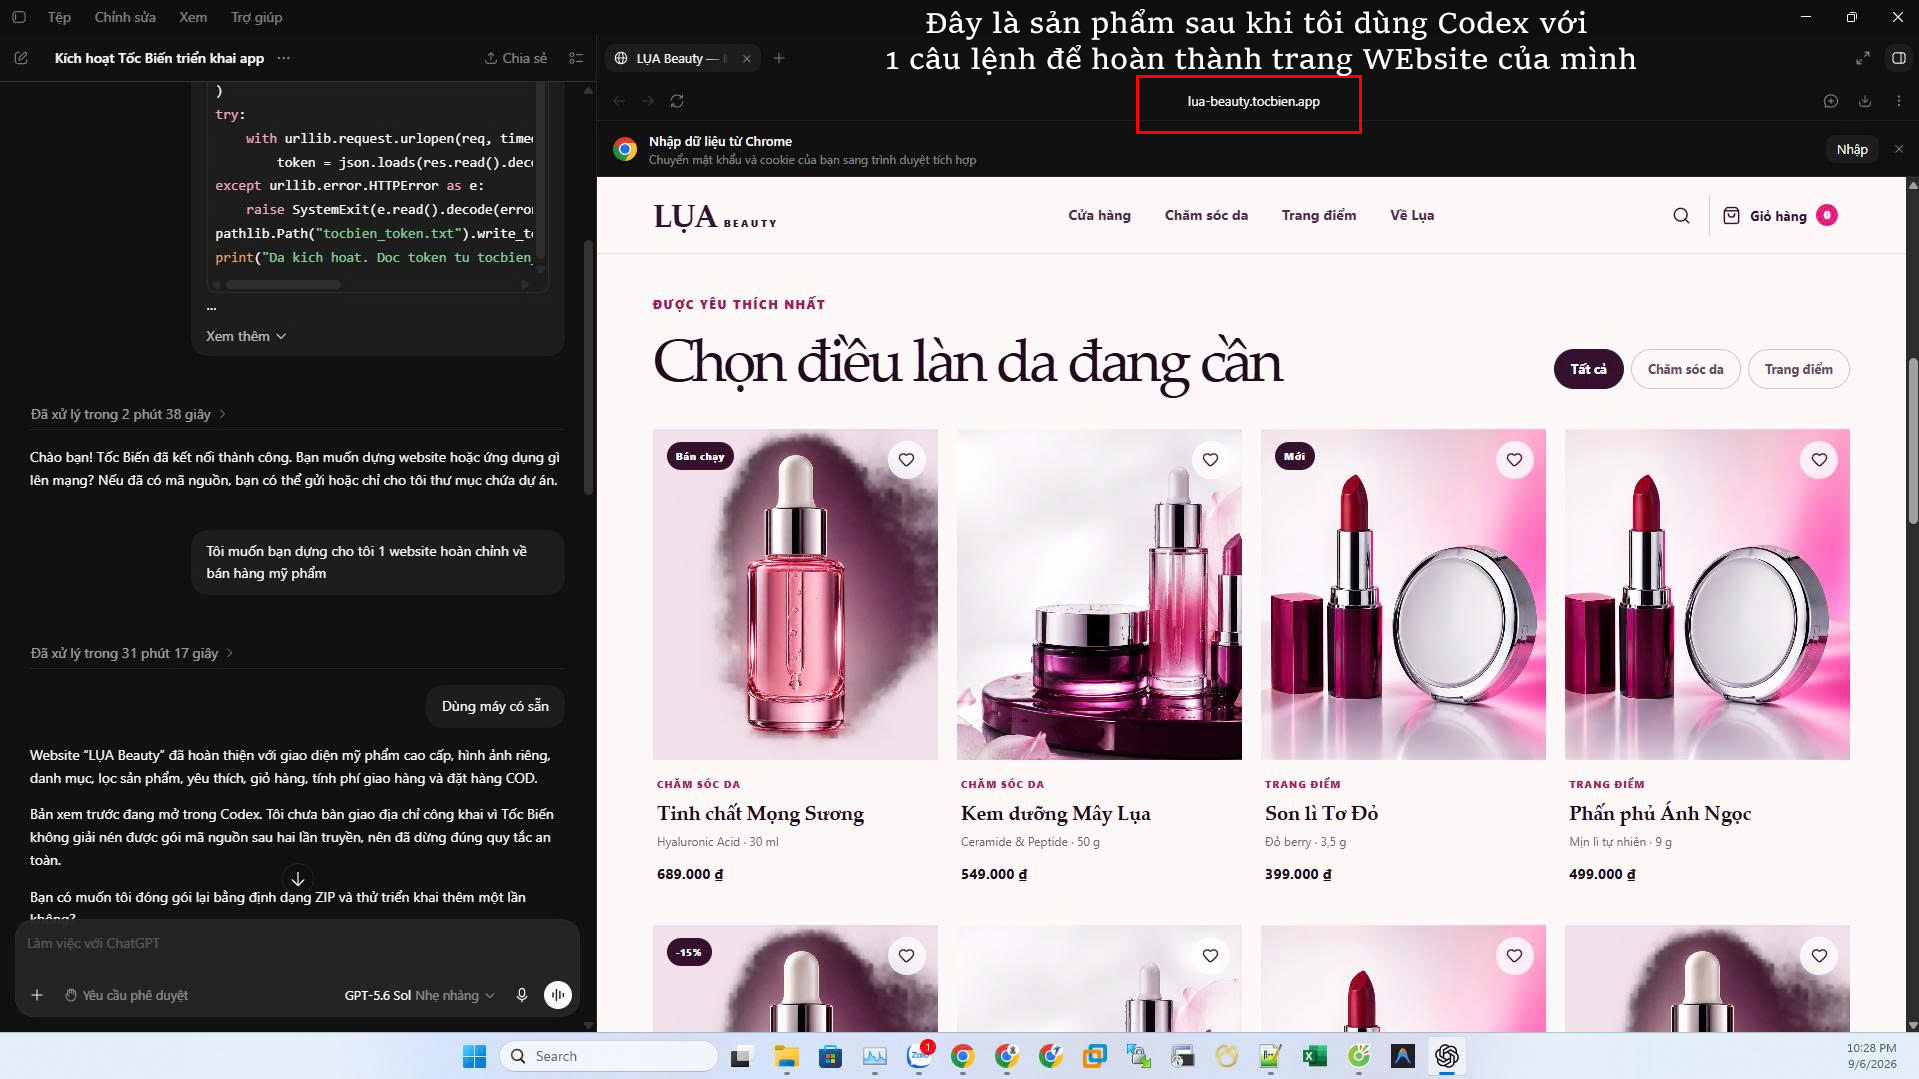This screenshot has width=1919, height=1079.
Task: Add a new preview tab
Action: click(x=779, y=58)
